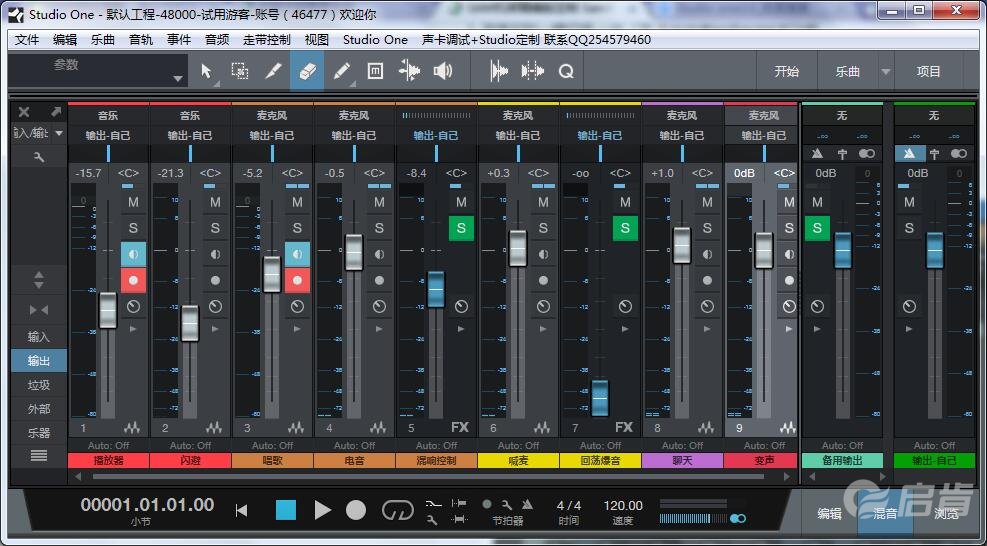This screenshot has height=546, width=987.
Task: Select the 垃圾 tab in the sidebar
Action: pyautogui.click(x=39, y=385)
